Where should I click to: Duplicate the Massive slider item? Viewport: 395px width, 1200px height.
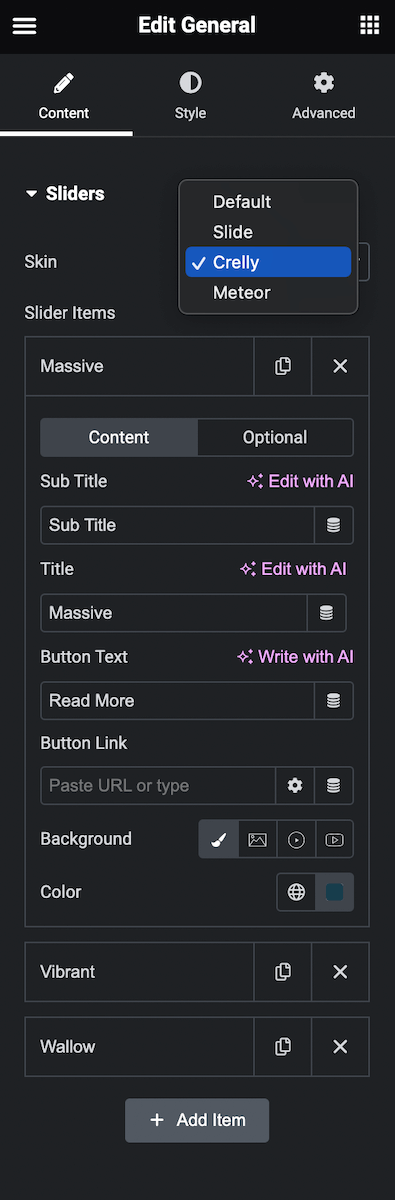point(283,366)
